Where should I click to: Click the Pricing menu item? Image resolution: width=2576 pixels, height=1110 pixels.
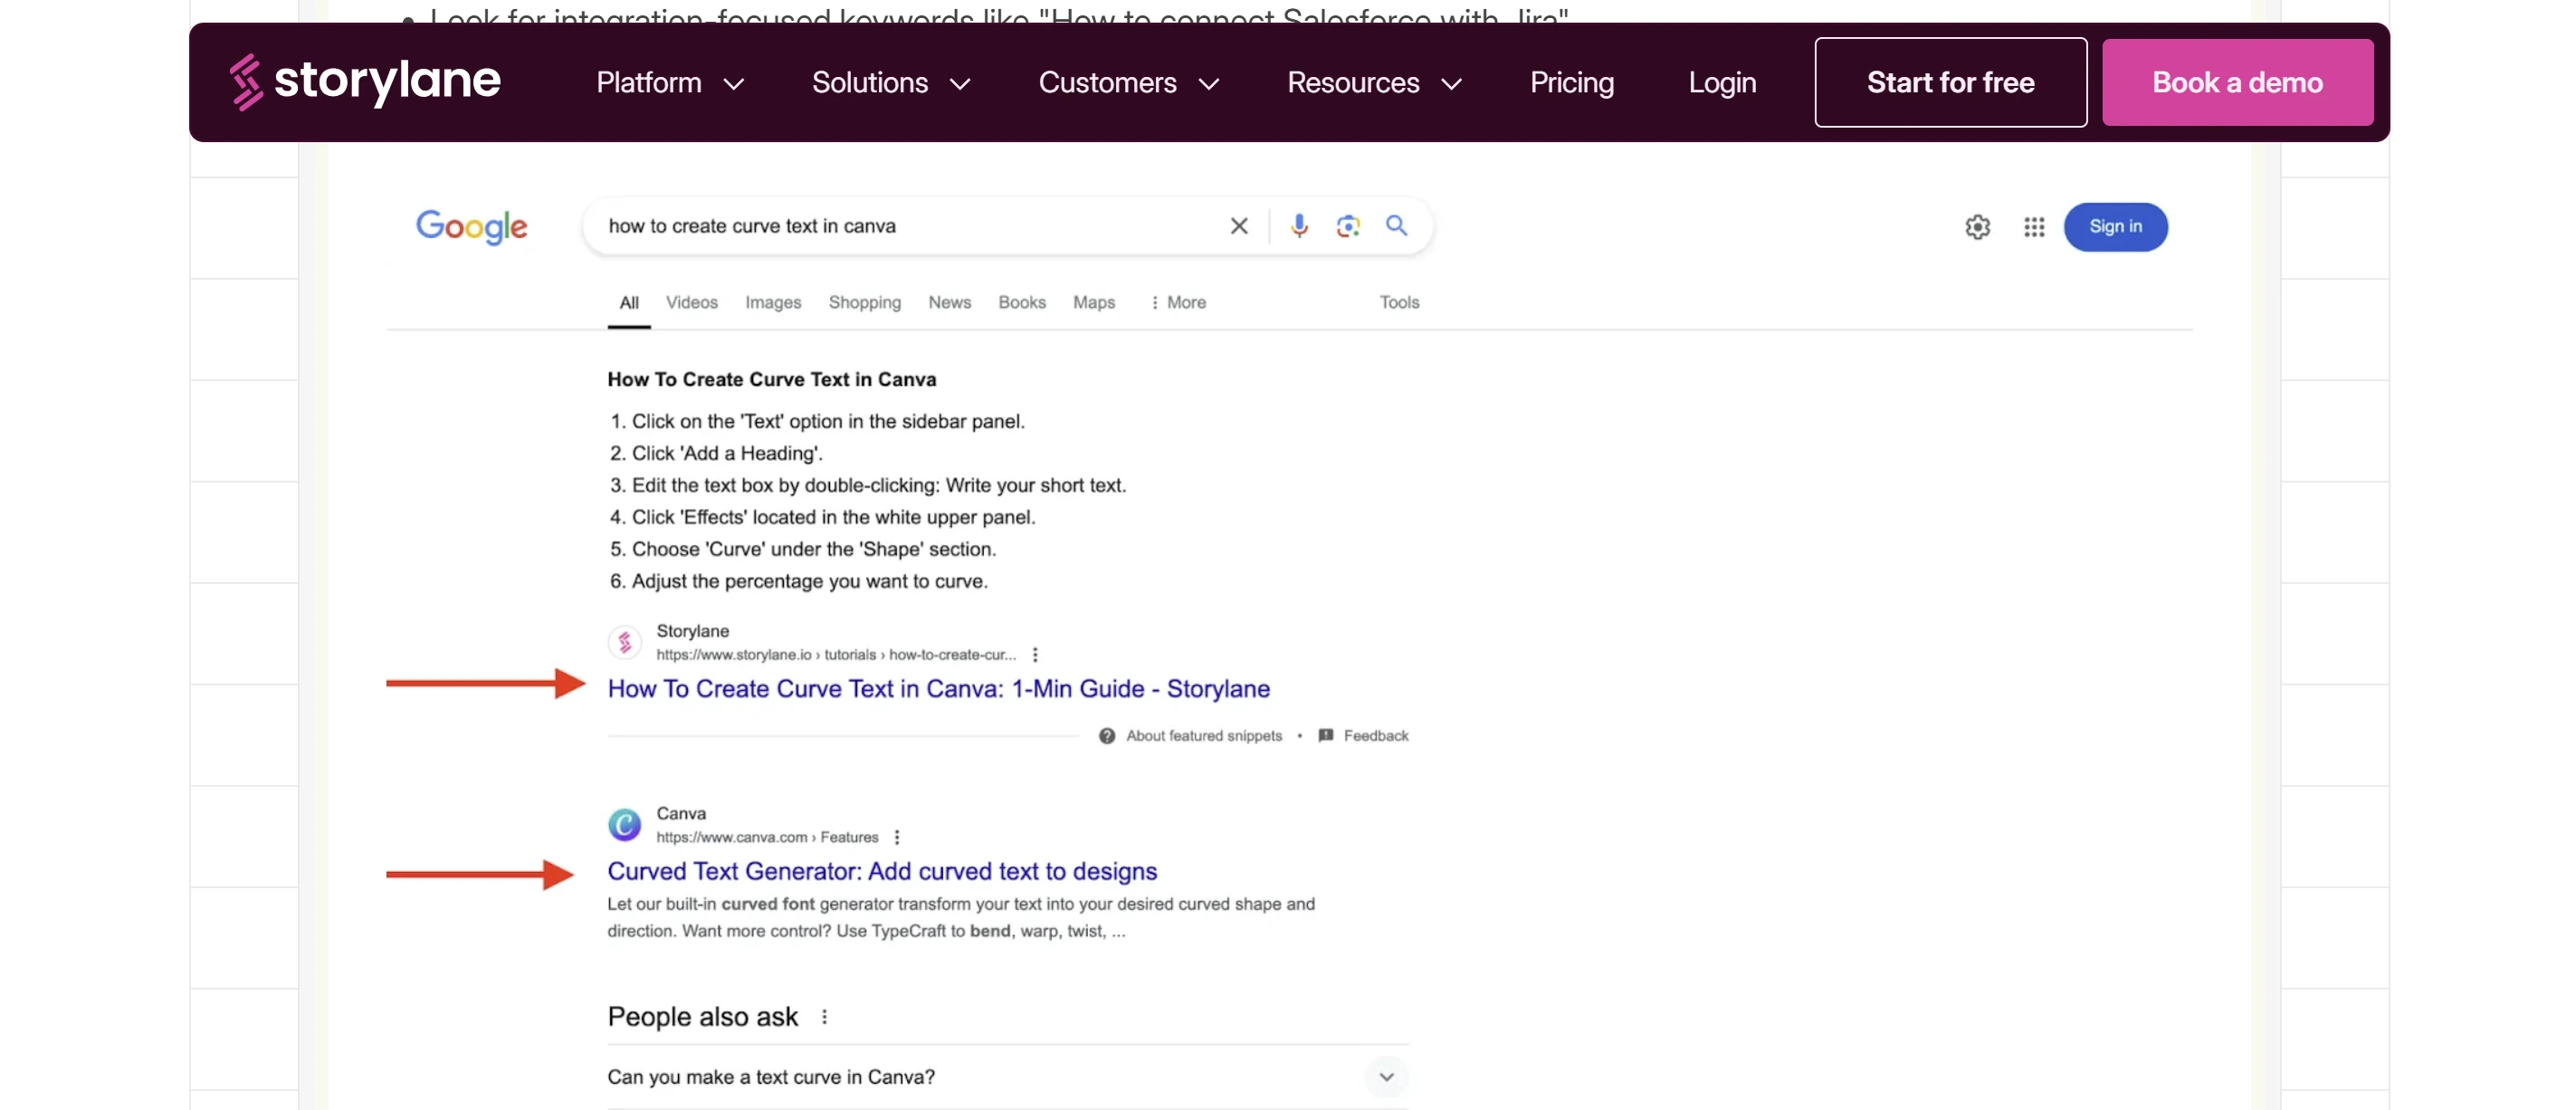[1571, 82]
